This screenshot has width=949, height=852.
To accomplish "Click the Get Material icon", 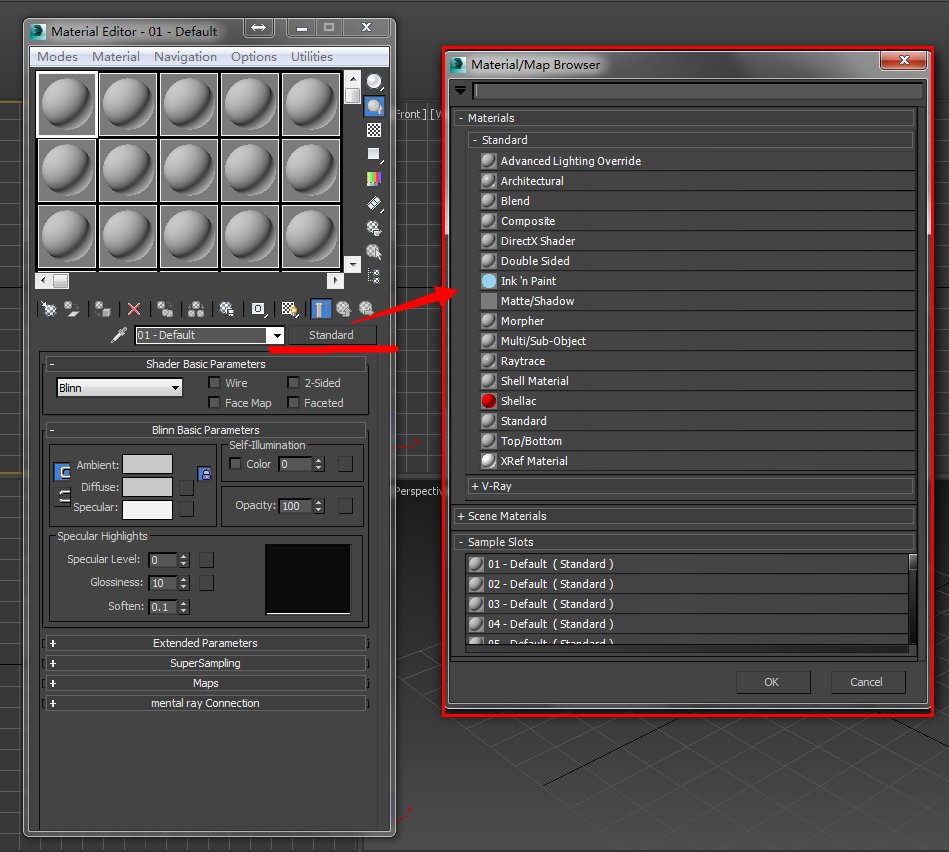I will (x=45, y=309).
